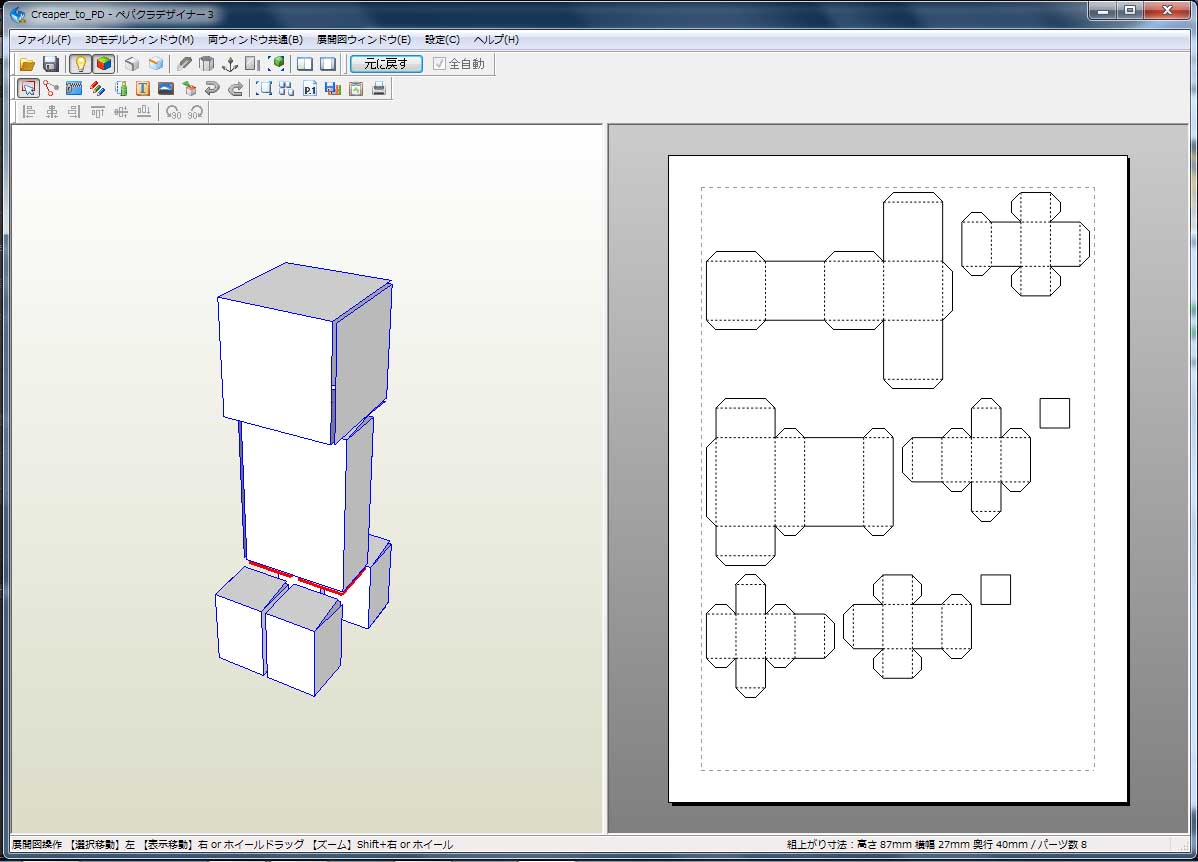This screenshot has height=862, width=1198.
Task: Click the gray box icon in top toolbar
Action: [x=131, y=64]
